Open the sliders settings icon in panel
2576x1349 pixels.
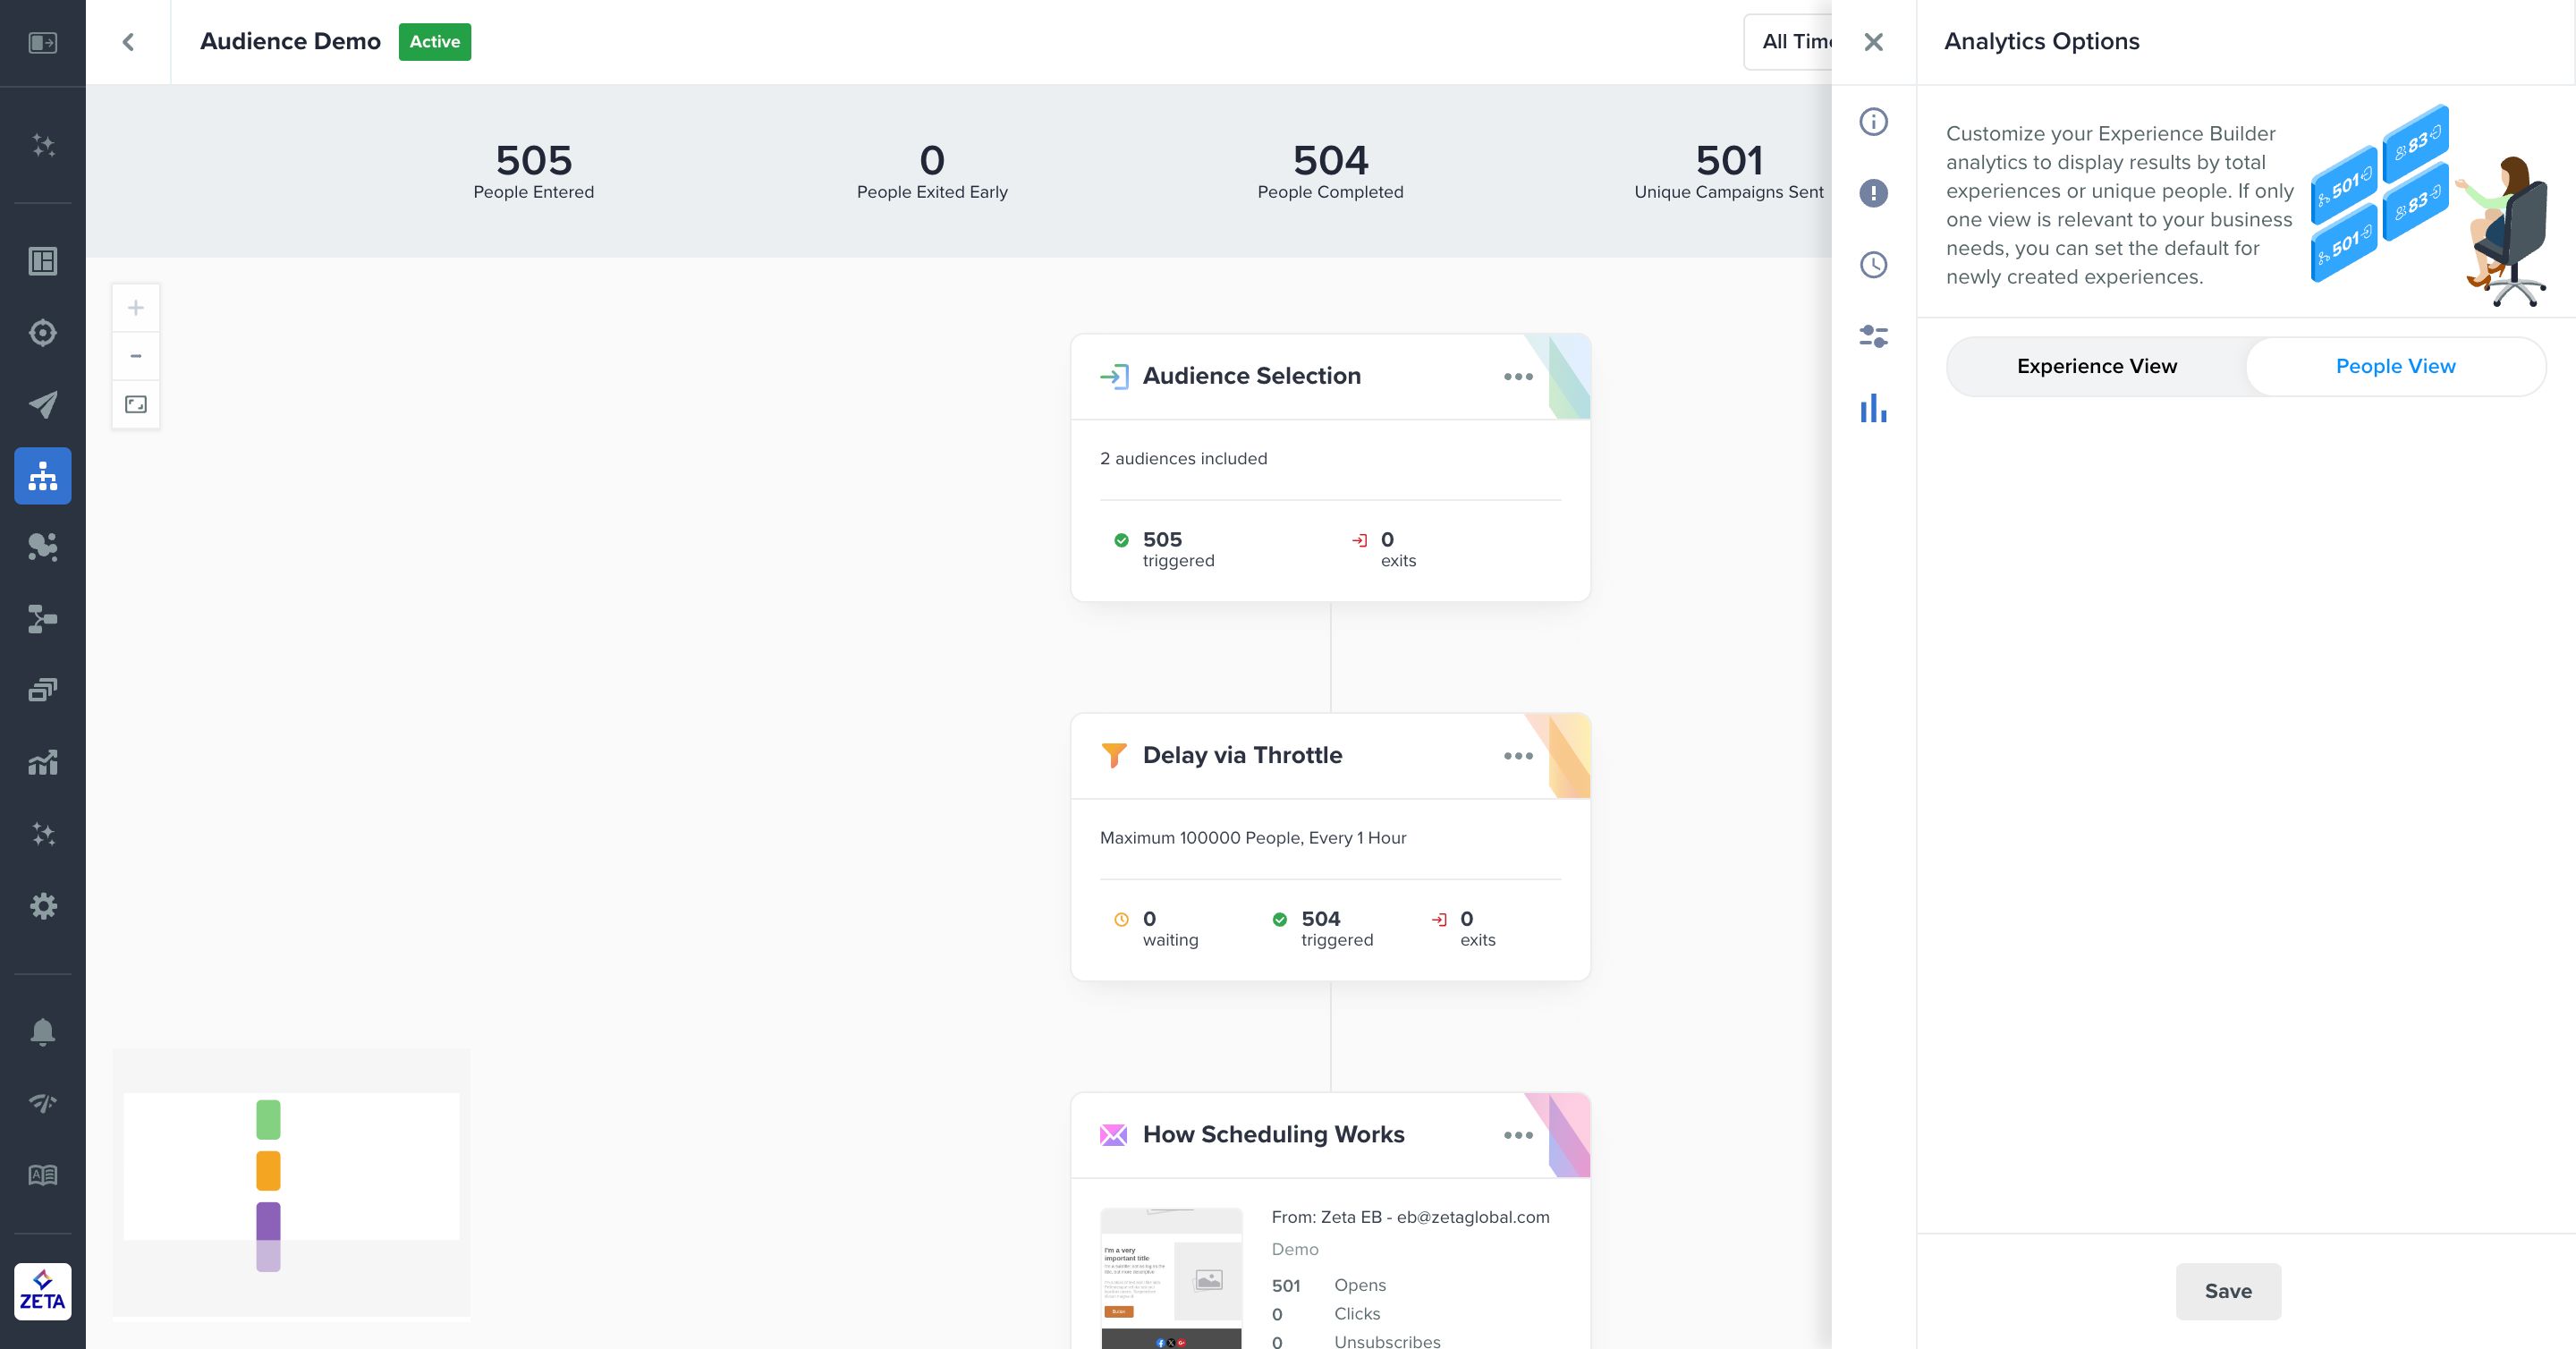tap(1873, 336)
